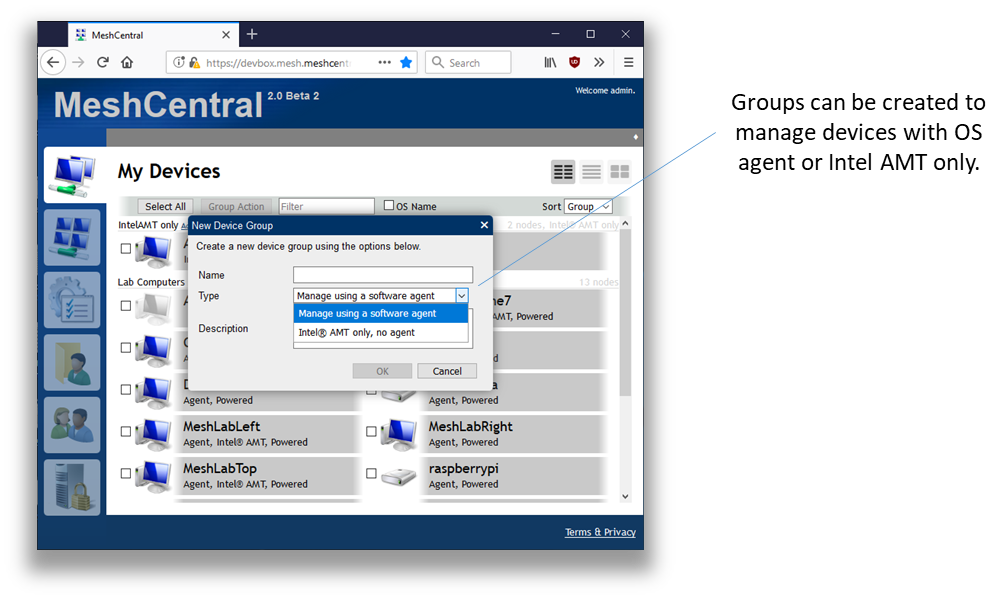Switch to the list view layout
1003x600 pixels.
(x=592, y=172)
